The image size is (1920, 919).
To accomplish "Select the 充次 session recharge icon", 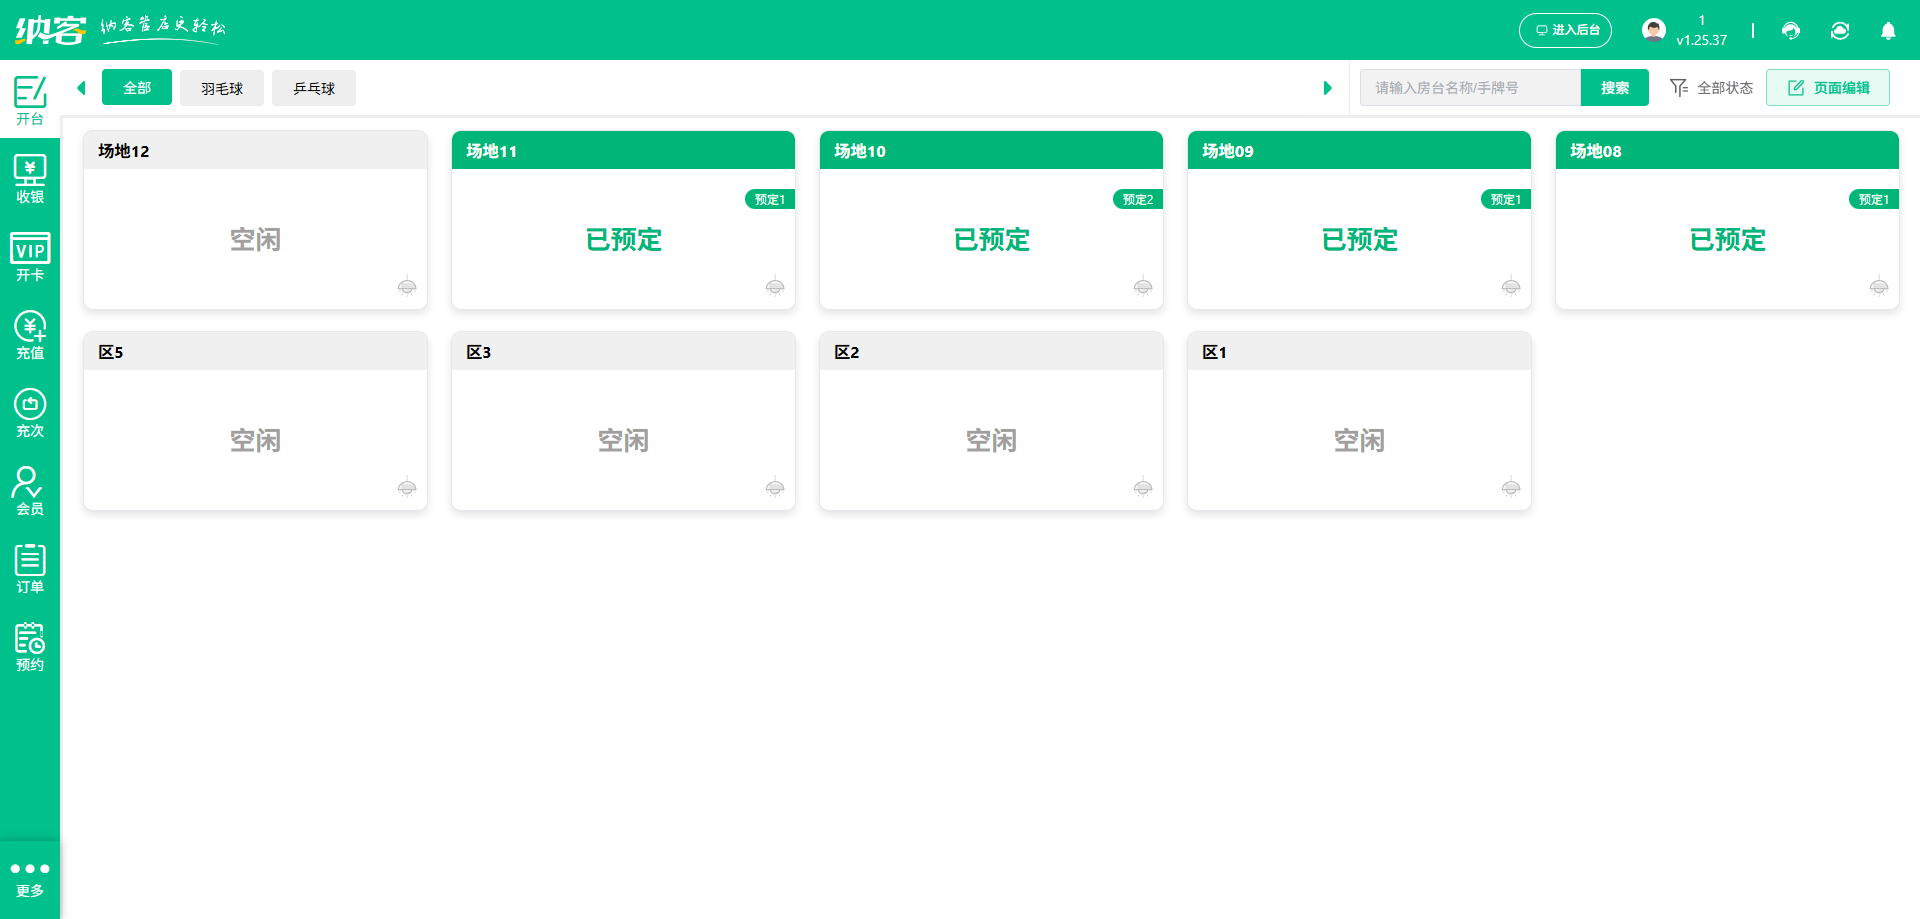I will 30,412.
